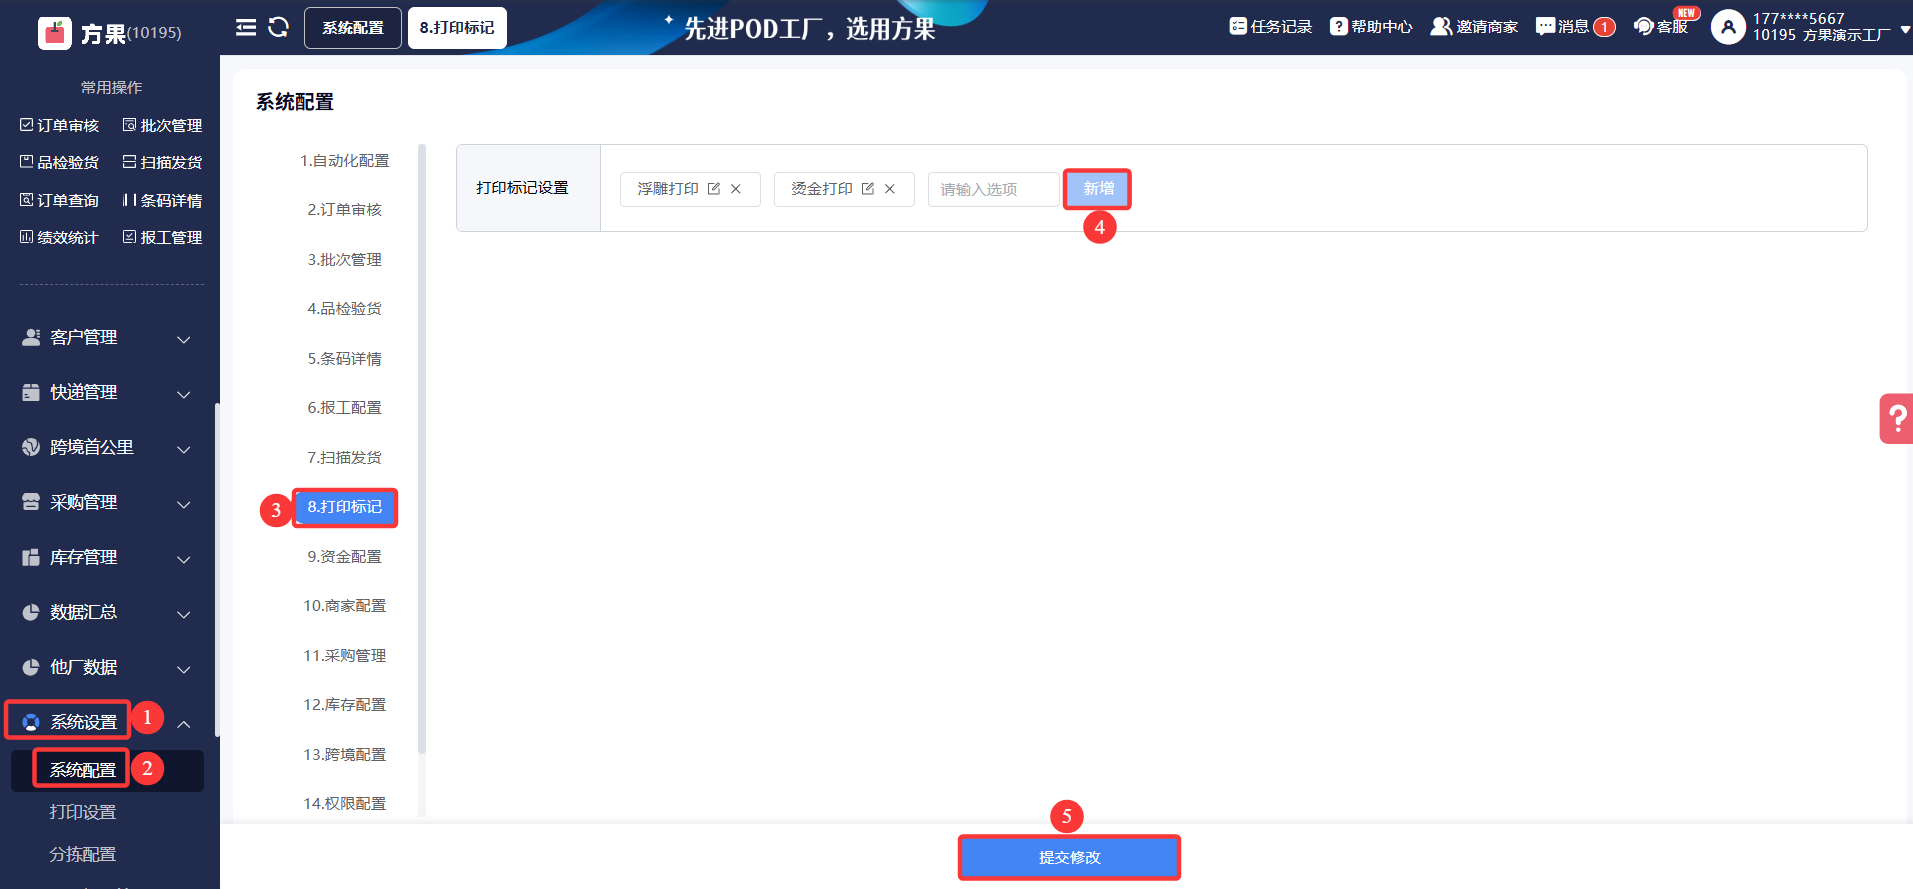Expand 快递管理 menu
1913x889 pixels.
[x=107, y=393]
